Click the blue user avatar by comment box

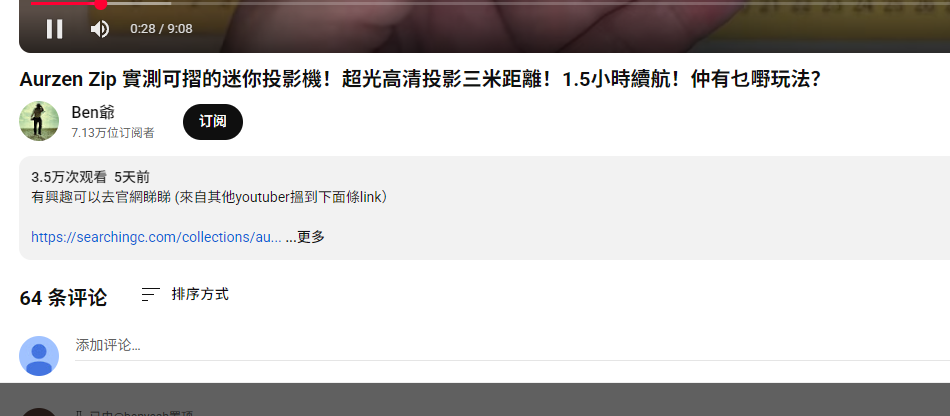tap(39, 356)
